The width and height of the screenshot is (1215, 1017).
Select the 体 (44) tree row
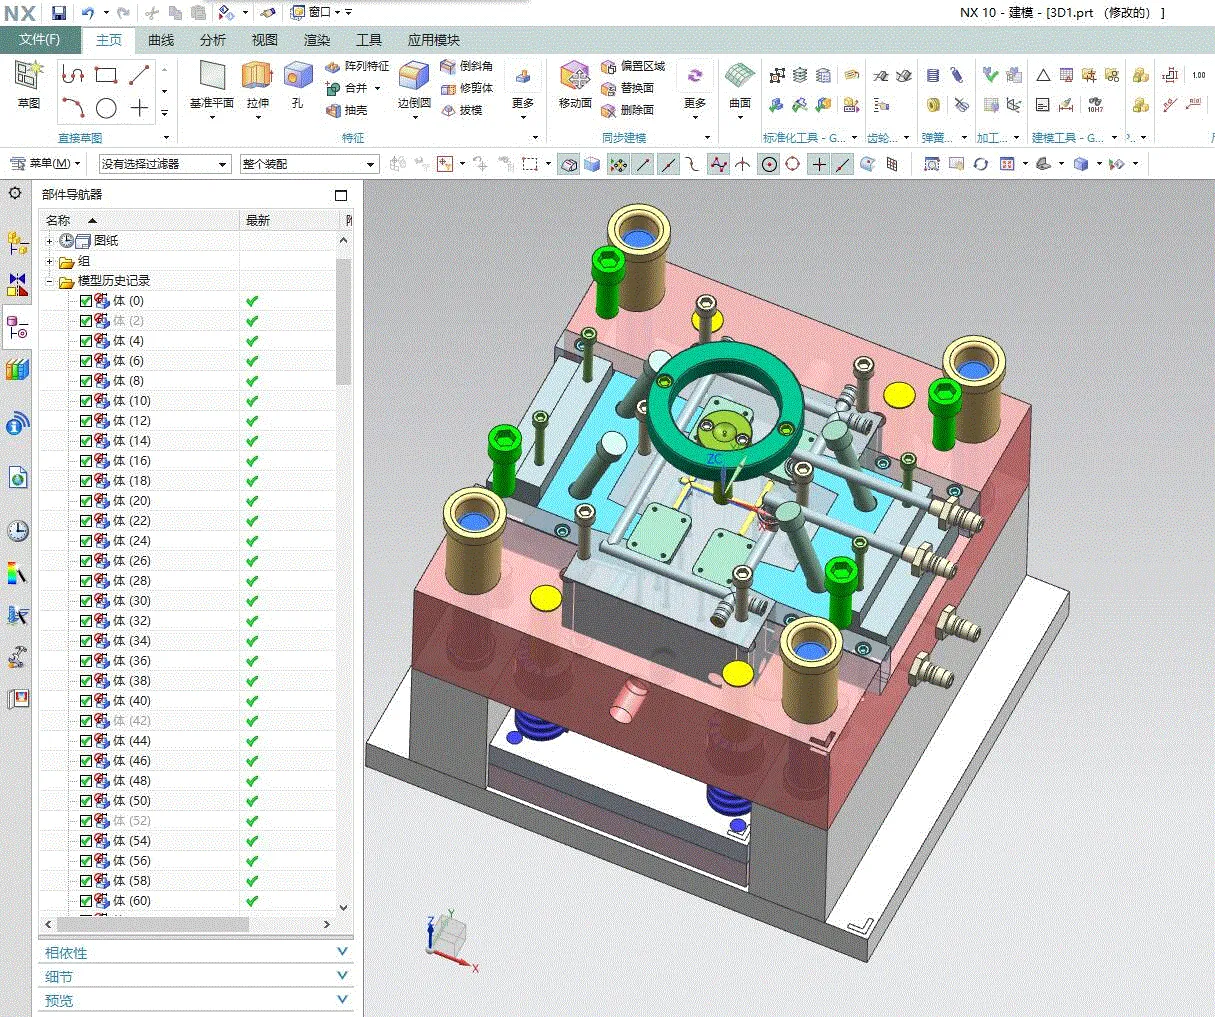190,740
